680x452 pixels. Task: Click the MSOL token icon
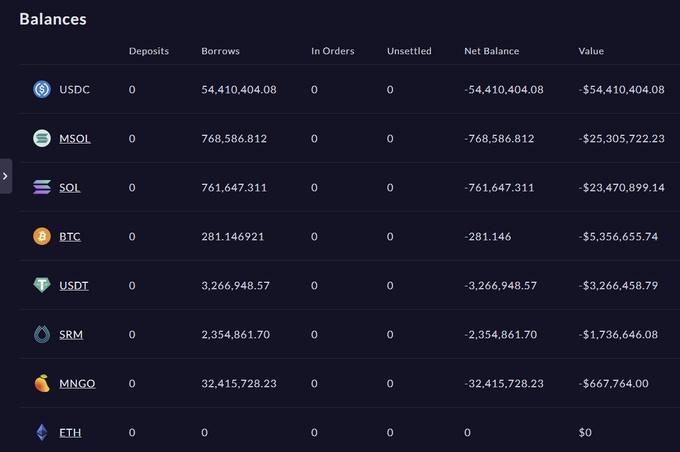tap(42, 138)
